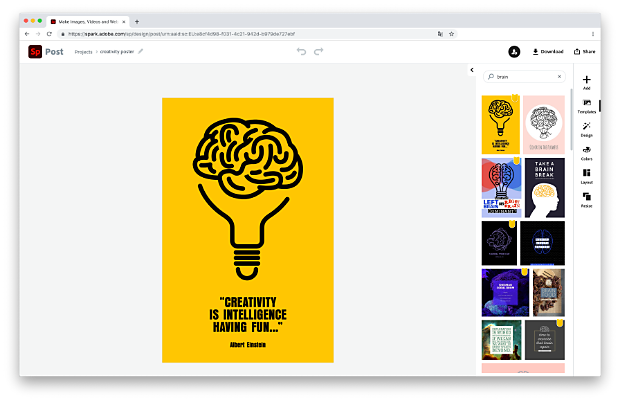The image size is (620, 402).
Task: Select the pink circle brain template
Action: [544, 125]
